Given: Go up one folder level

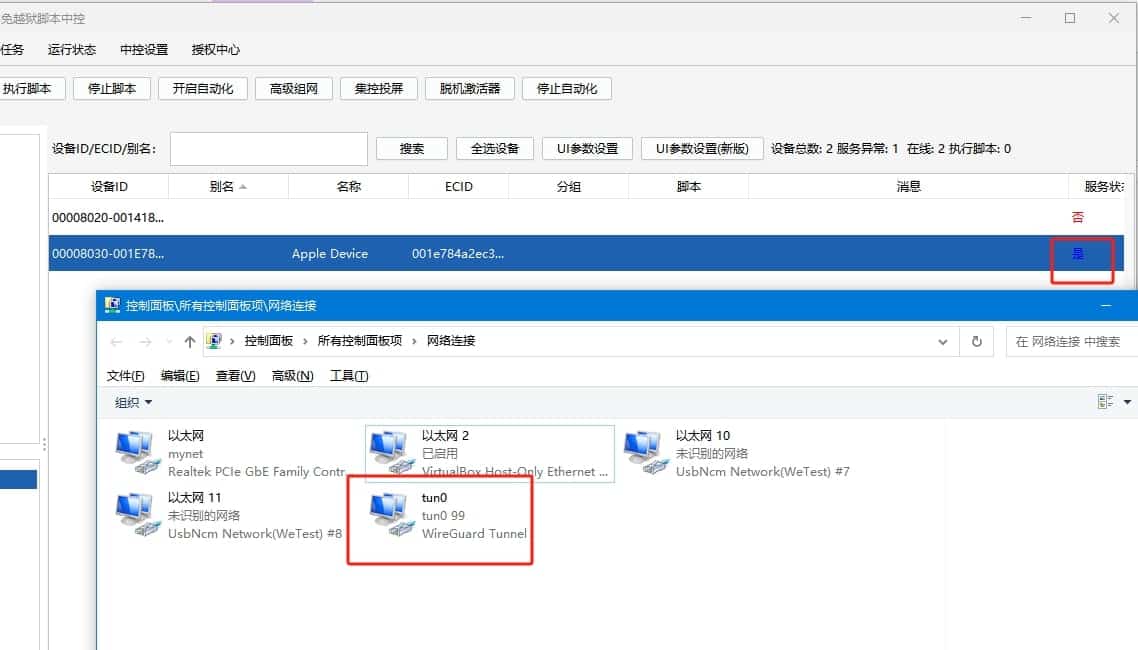Looking at the screenshot, I should point(189,342).
